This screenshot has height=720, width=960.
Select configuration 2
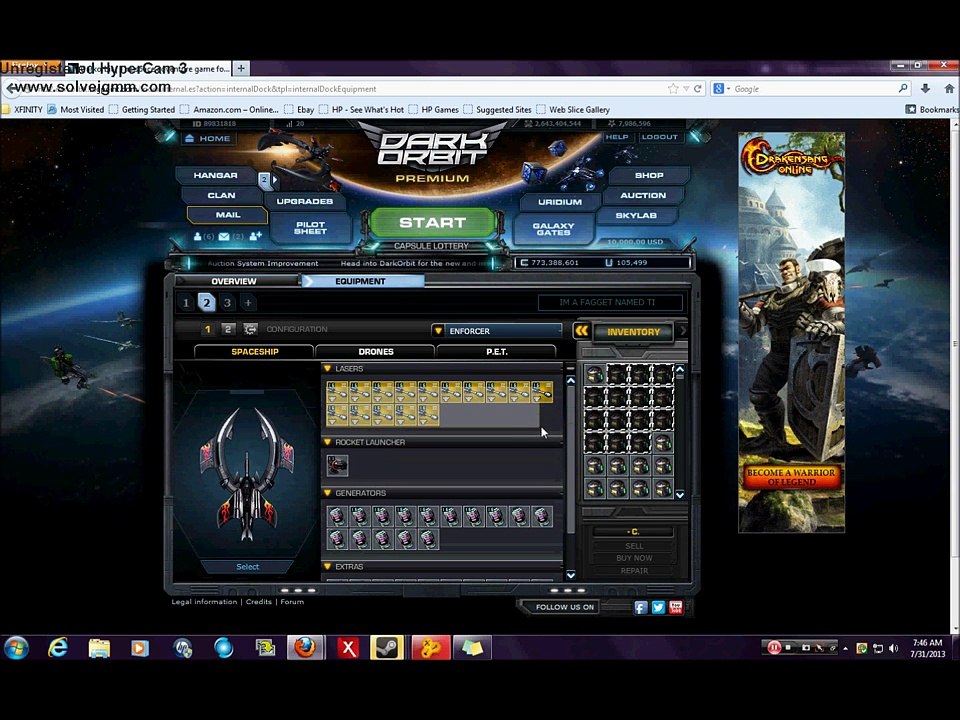click(x=228, y=329)
